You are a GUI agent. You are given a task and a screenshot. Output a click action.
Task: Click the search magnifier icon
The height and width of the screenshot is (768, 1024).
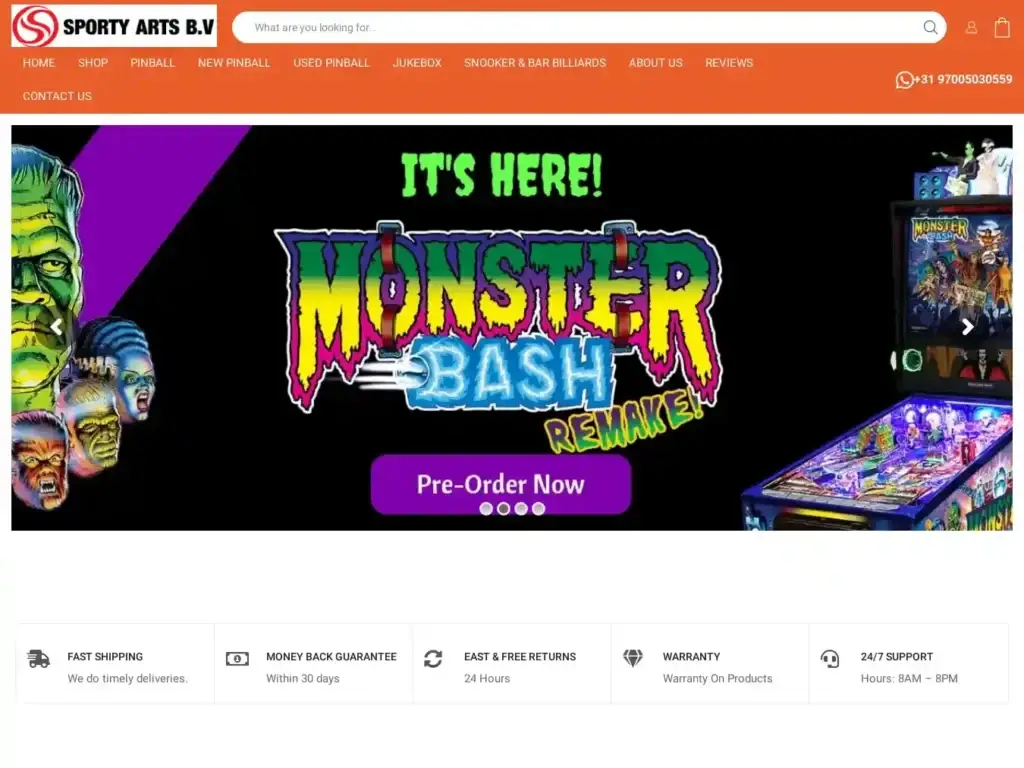point(930,27)
